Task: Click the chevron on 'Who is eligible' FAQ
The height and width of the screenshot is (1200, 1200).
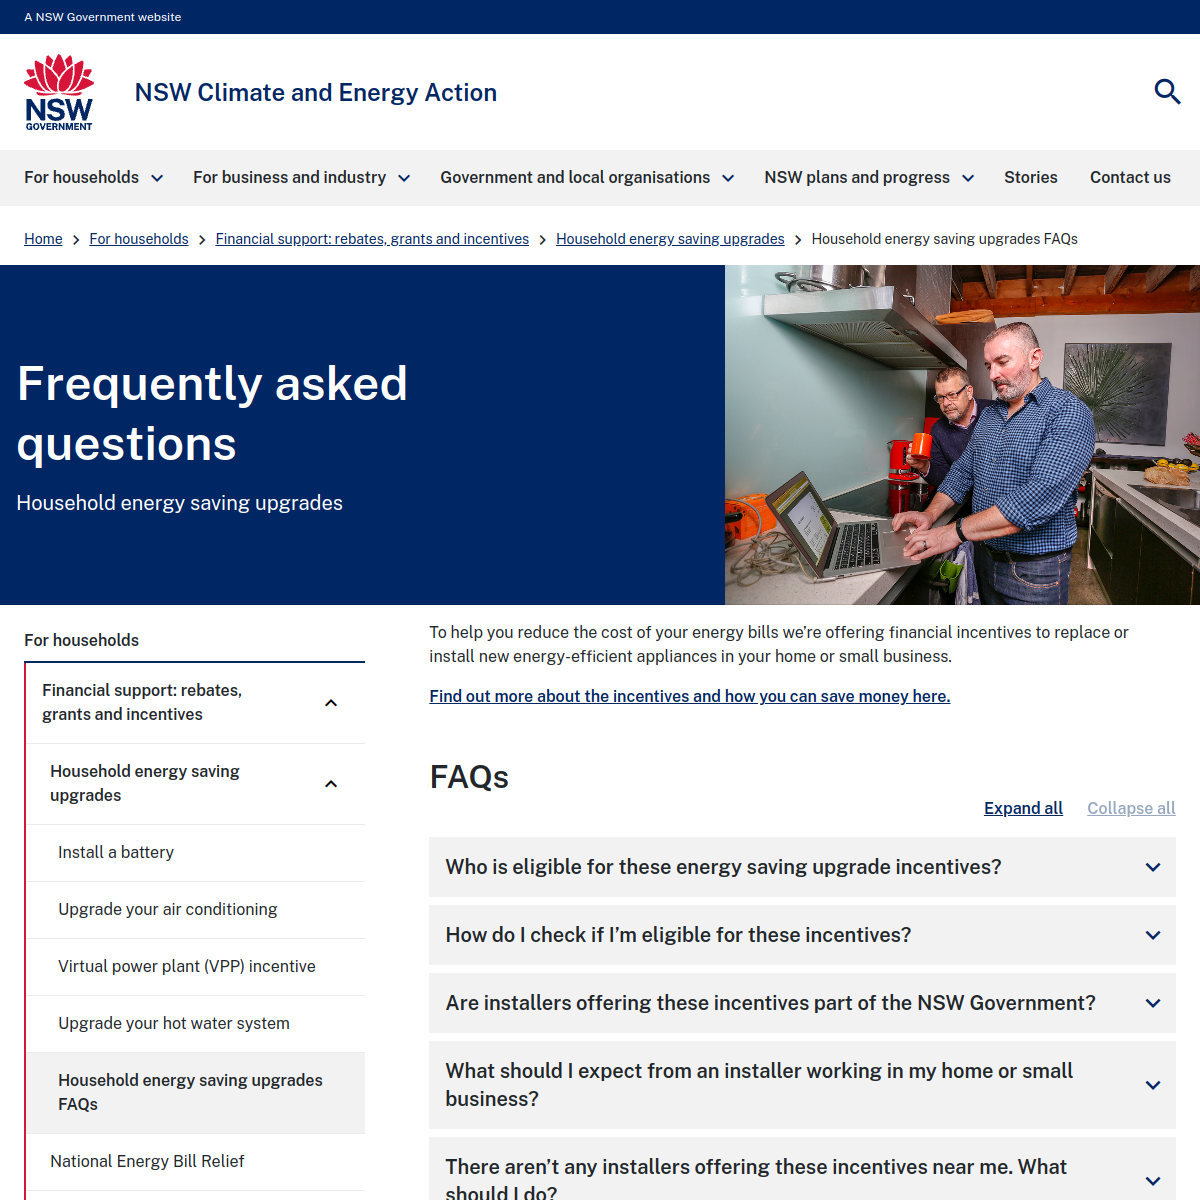Action: [x=1152, y=867]
